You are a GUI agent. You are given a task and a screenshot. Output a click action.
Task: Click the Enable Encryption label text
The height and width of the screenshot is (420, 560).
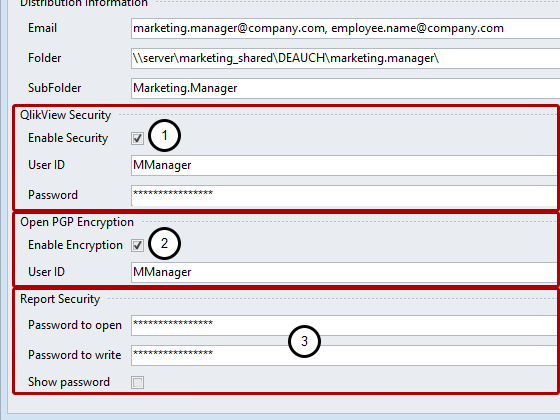coord(75,245)
